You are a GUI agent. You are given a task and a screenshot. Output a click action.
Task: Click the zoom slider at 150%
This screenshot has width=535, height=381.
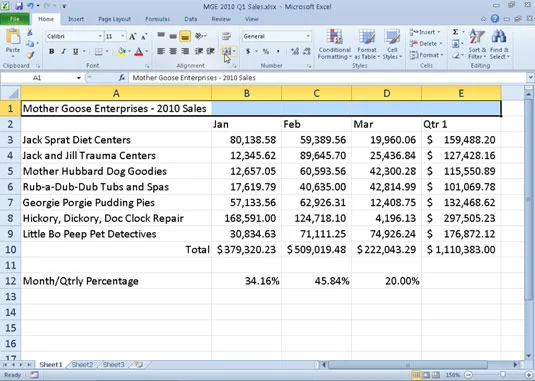[x=503, y=375]
